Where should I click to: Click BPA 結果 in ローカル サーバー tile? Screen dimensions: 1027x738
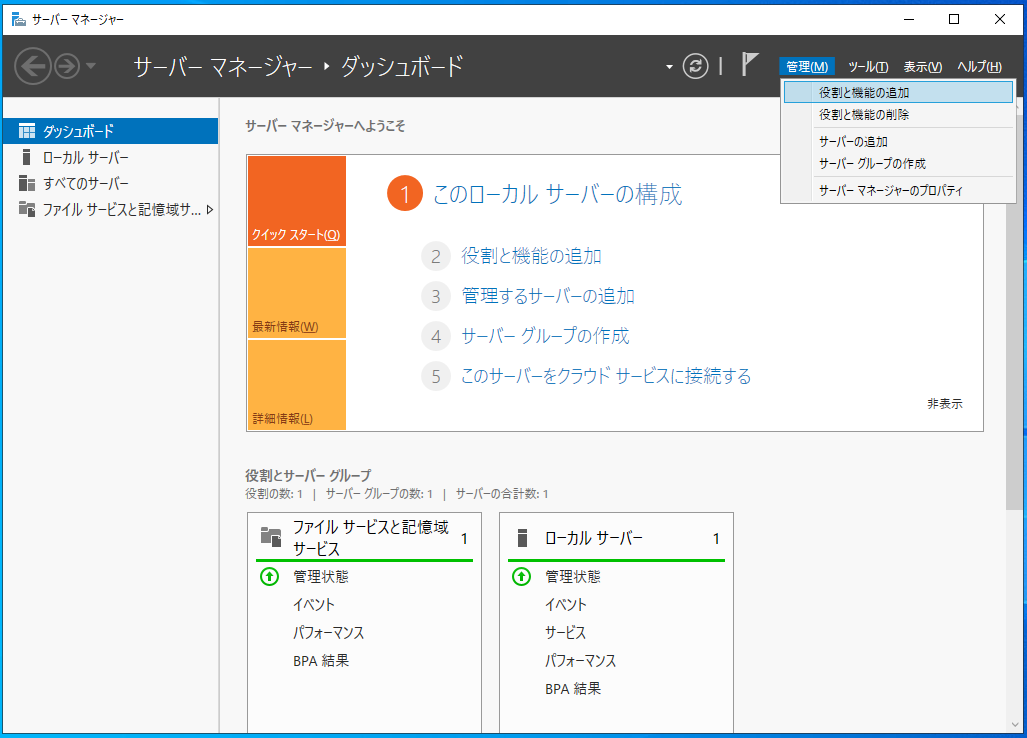573,689
